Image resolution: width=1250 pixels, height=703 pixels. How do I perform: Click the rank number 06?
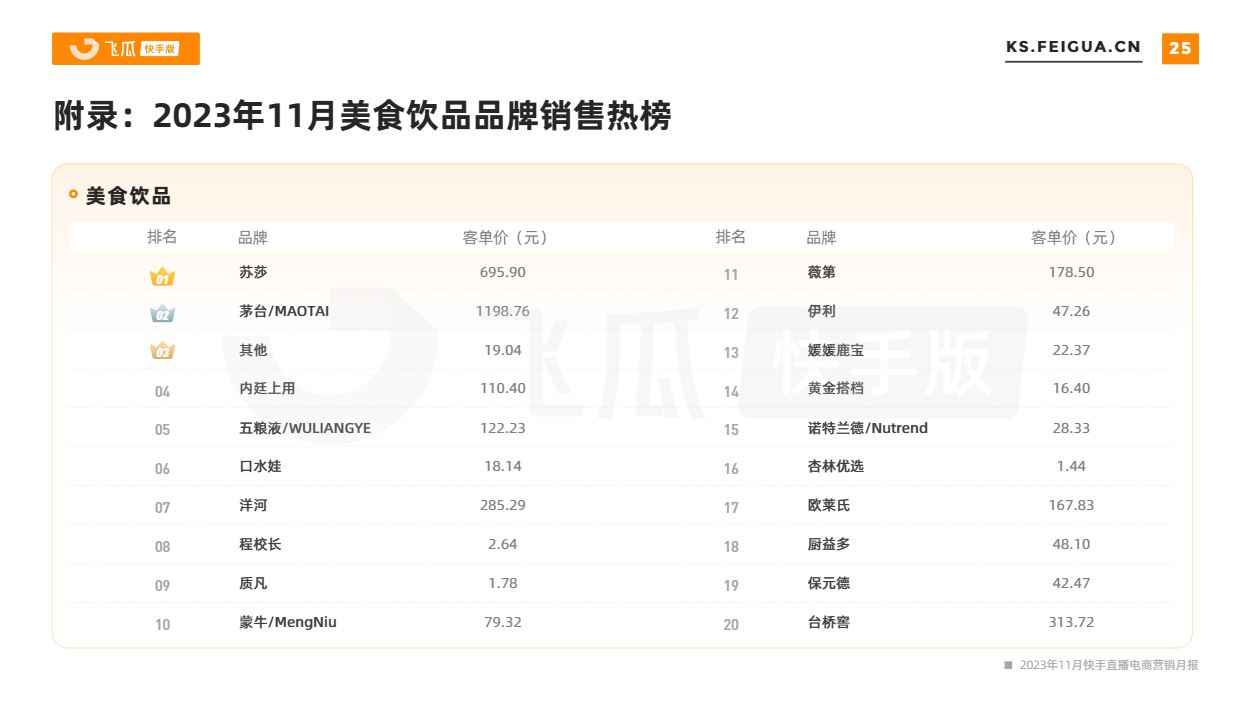click(162, 469)
